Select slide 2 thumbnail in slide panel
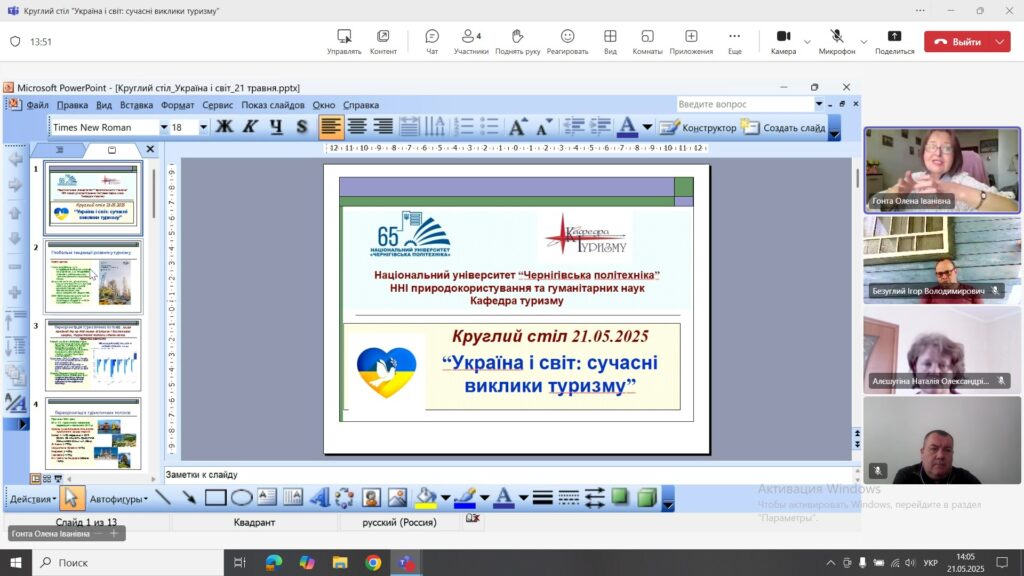The height and width of the screenshot is (576, 1024). 93,276
